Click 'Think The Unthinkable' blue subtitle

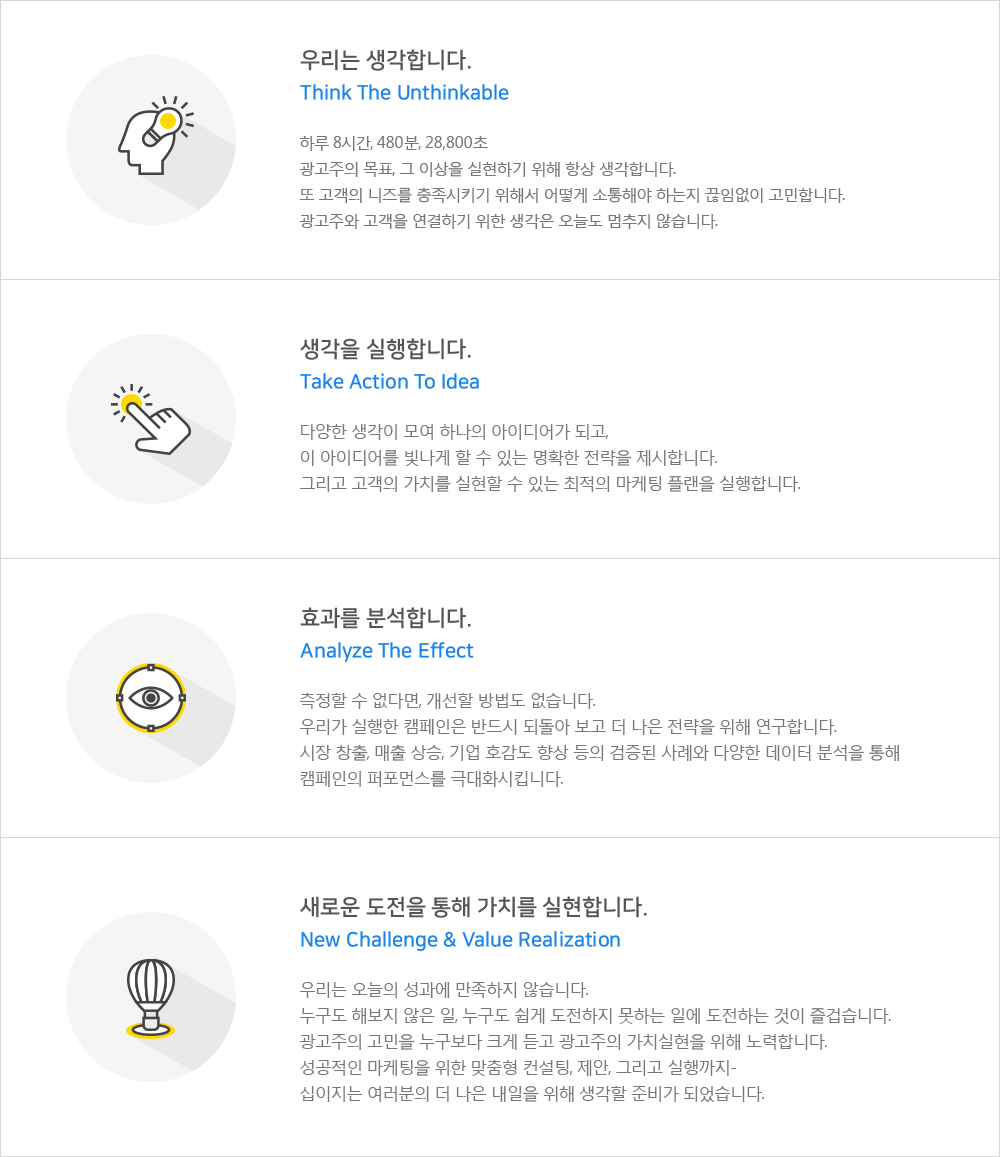click(x=404, y=93)
